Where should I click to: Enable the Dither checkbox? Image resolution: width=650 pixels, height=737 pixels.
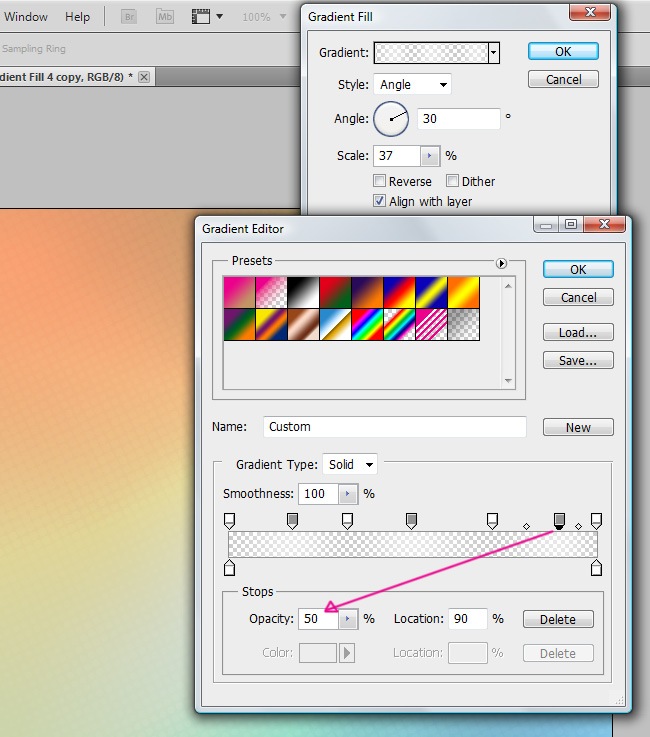click(453, 181)
